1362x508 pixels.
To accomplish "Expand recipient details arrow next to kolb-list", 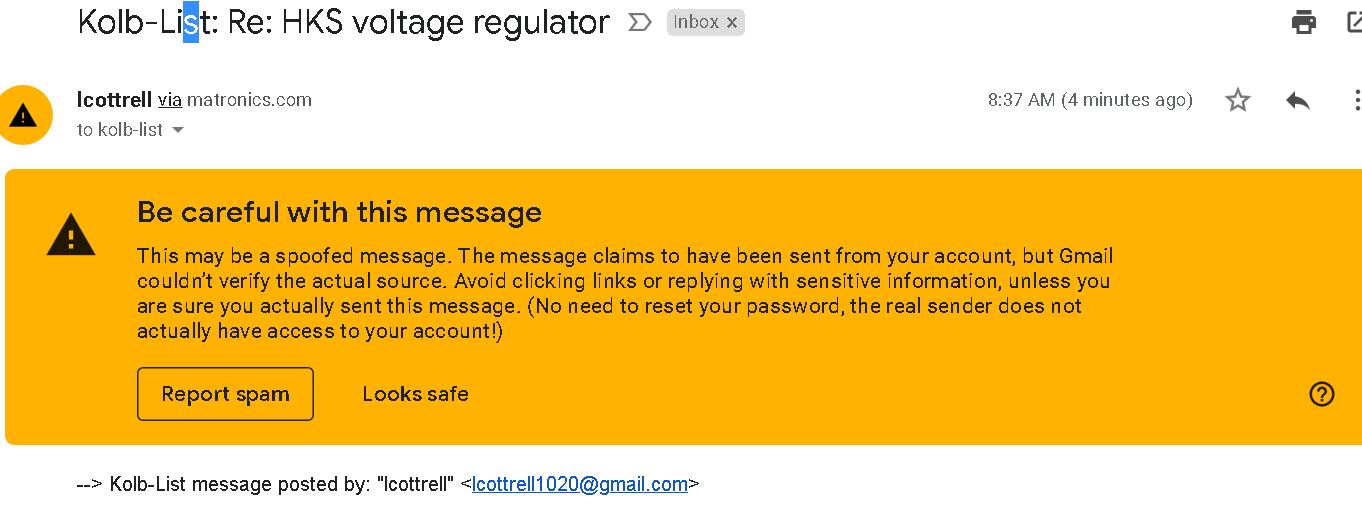I will tap(178, 130).
